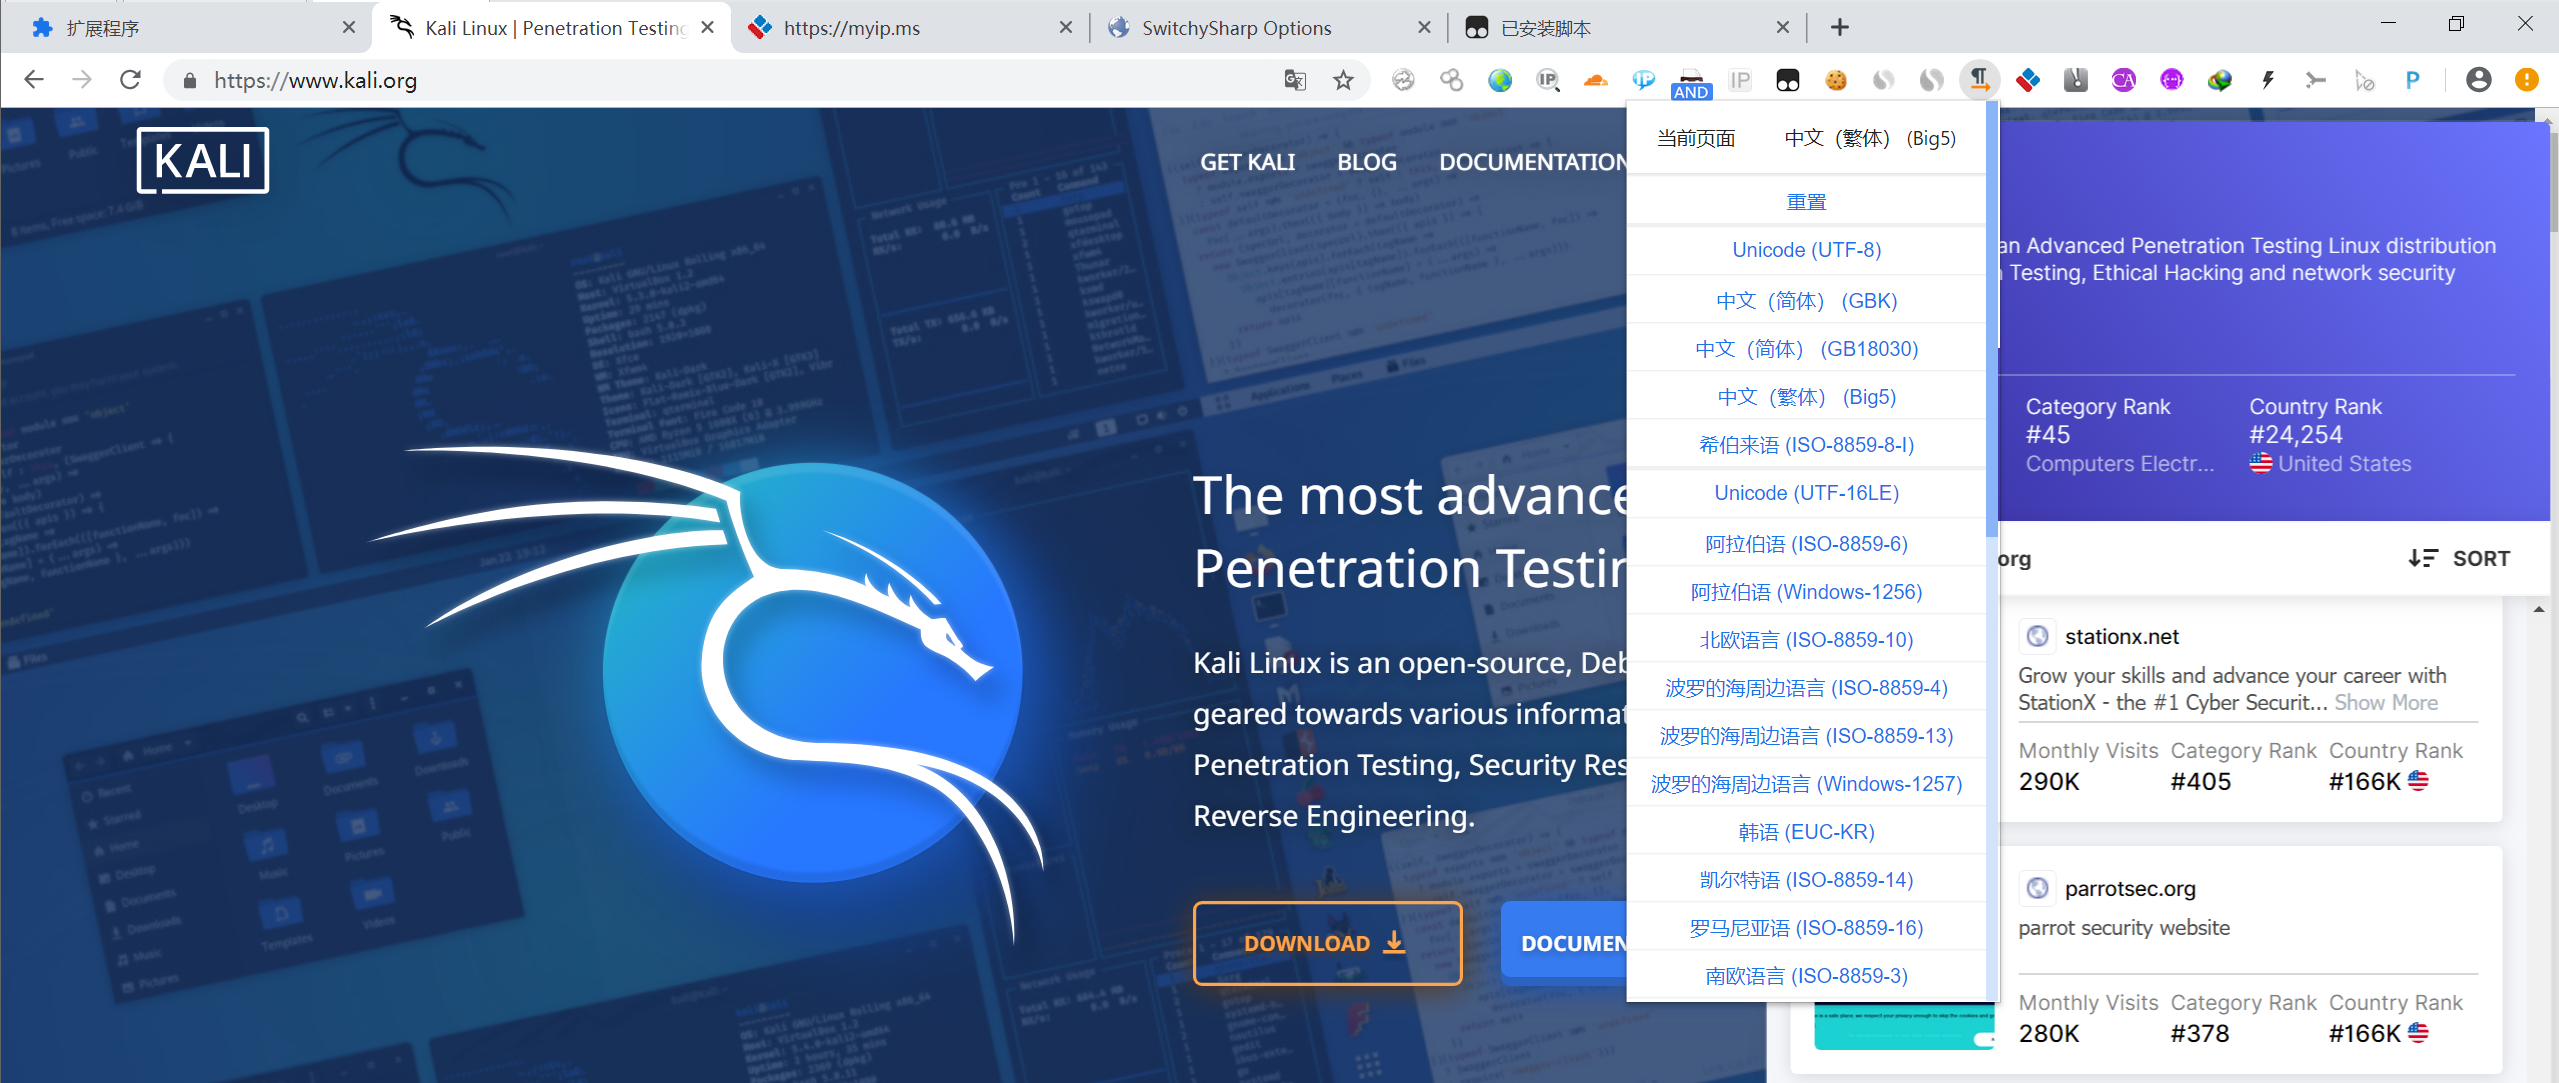Click the lightning bolt extension icon
Screen dimensions: 2559x1083
[x=2267, y=80]
